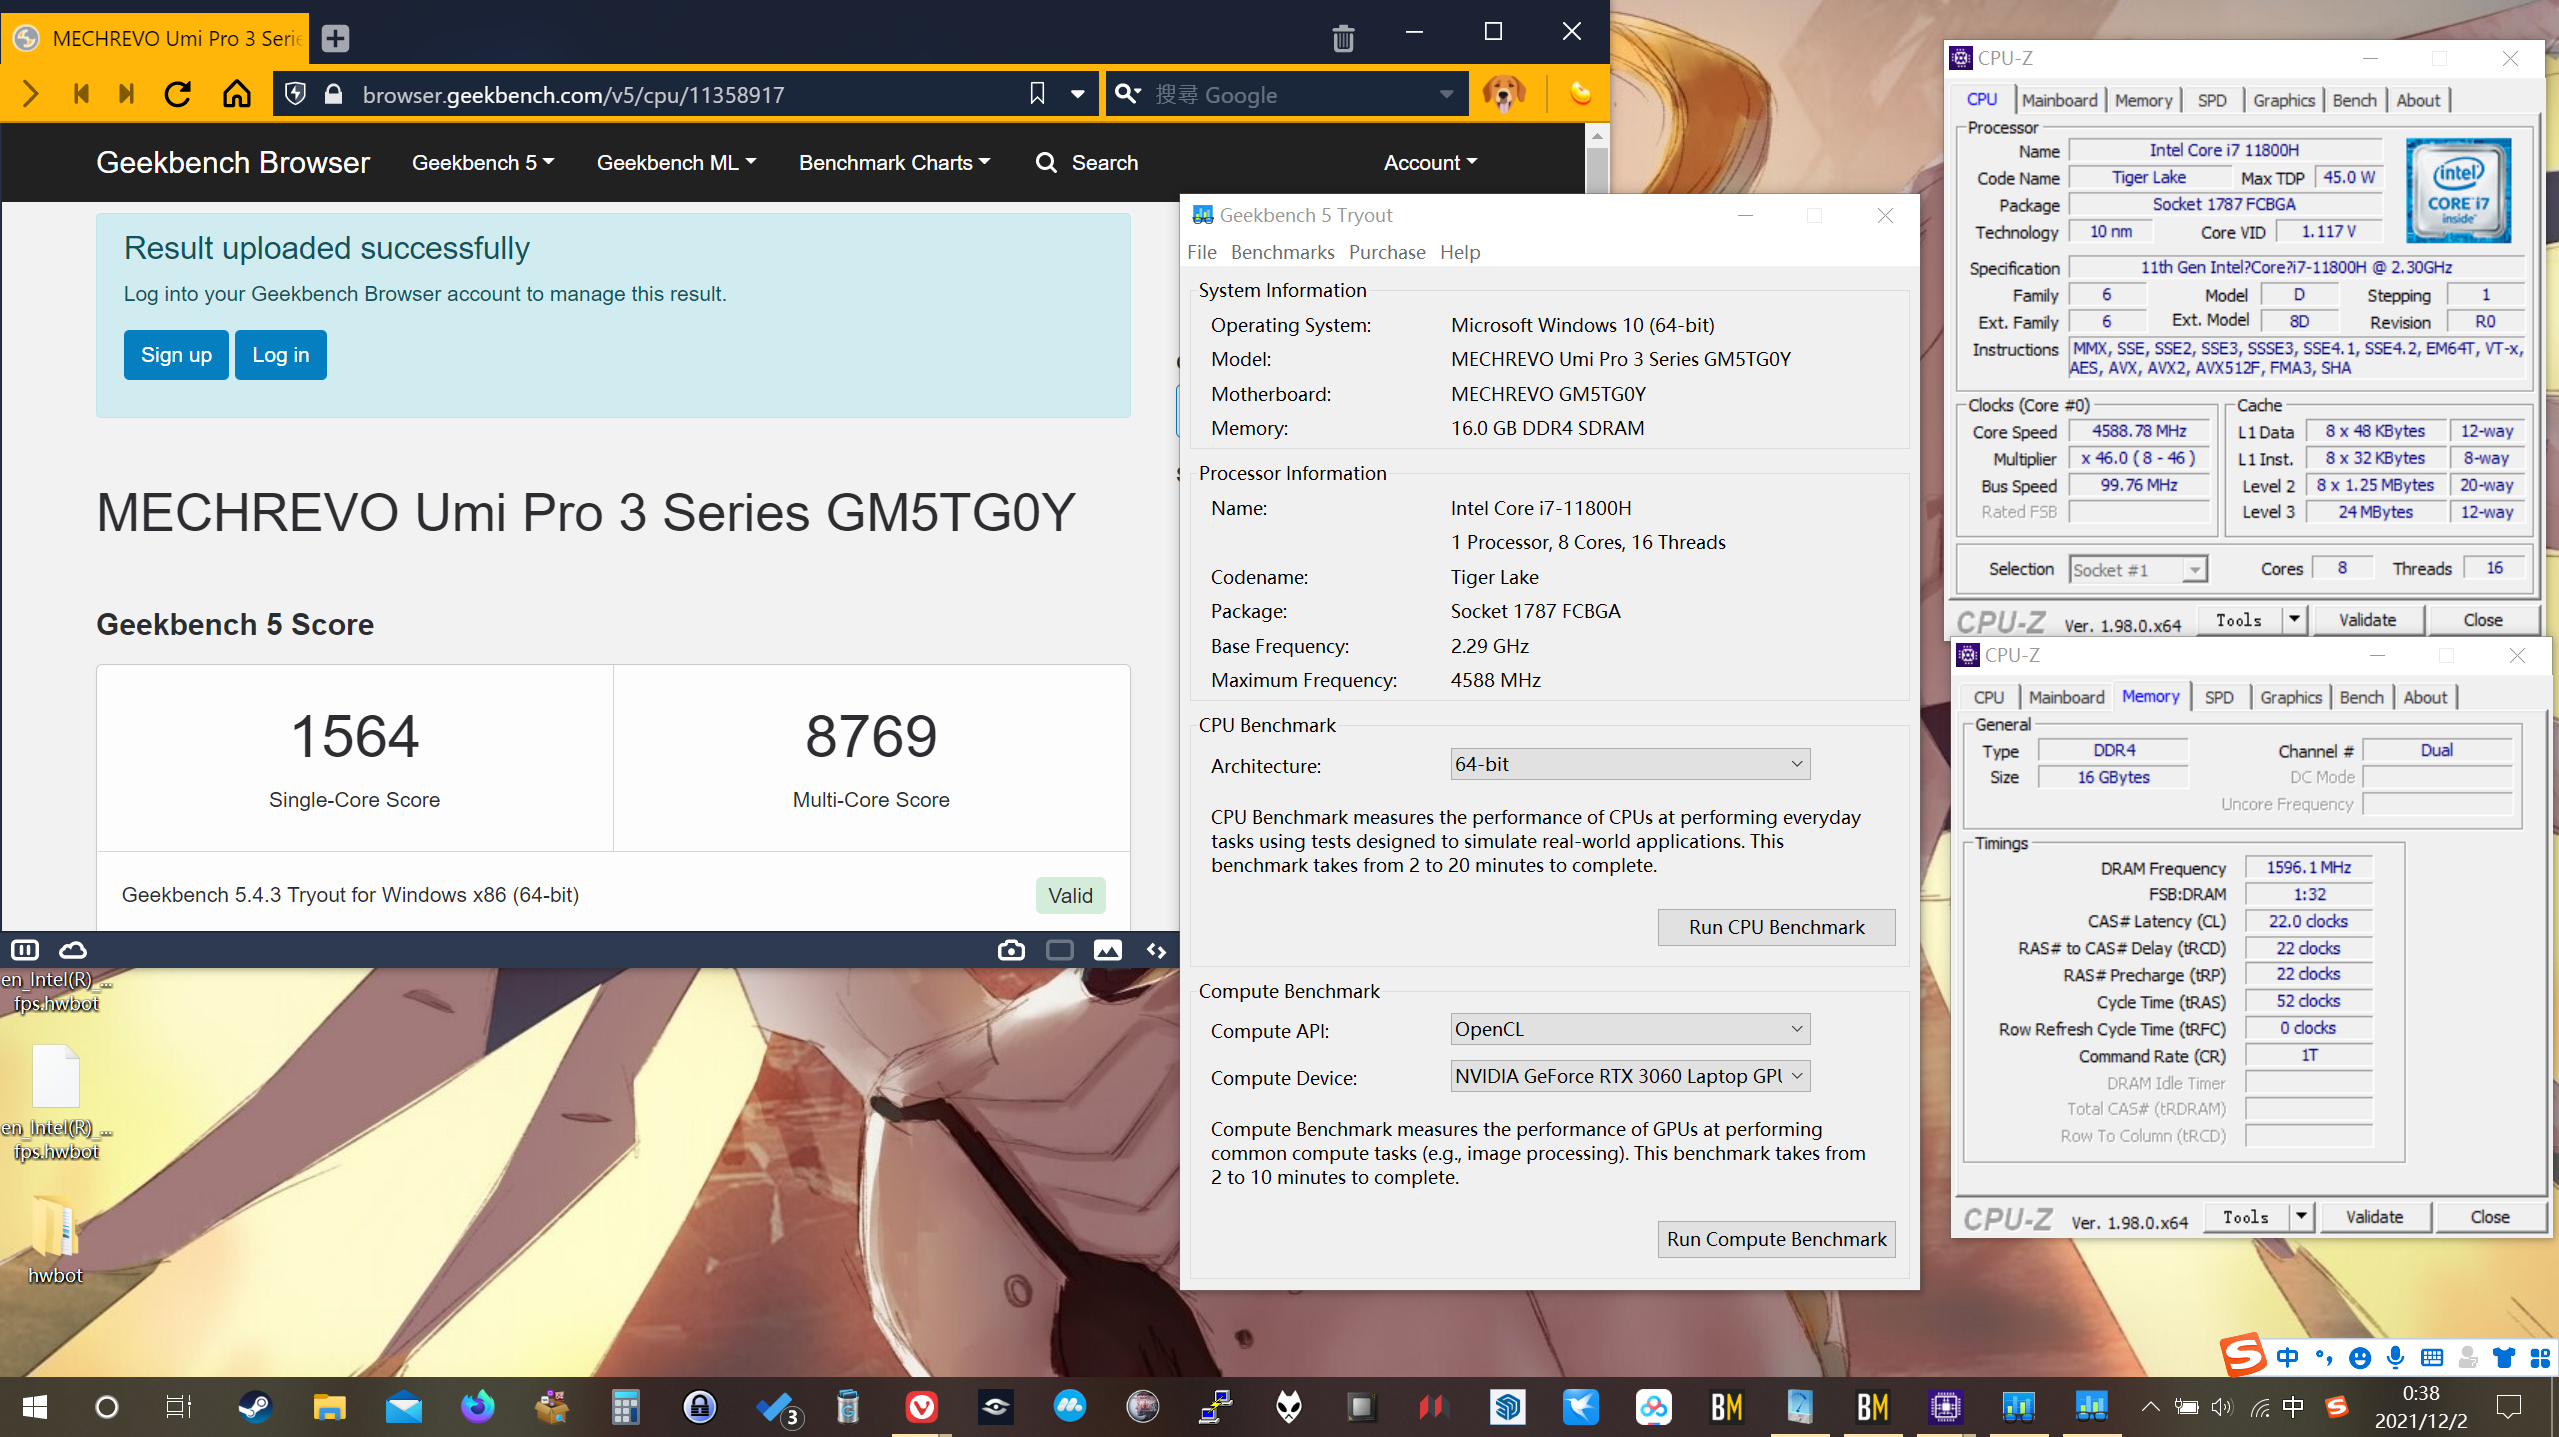2559x1437 pixels.
Task: Open the notification center icon
Action: [x=2507, y=1407]
